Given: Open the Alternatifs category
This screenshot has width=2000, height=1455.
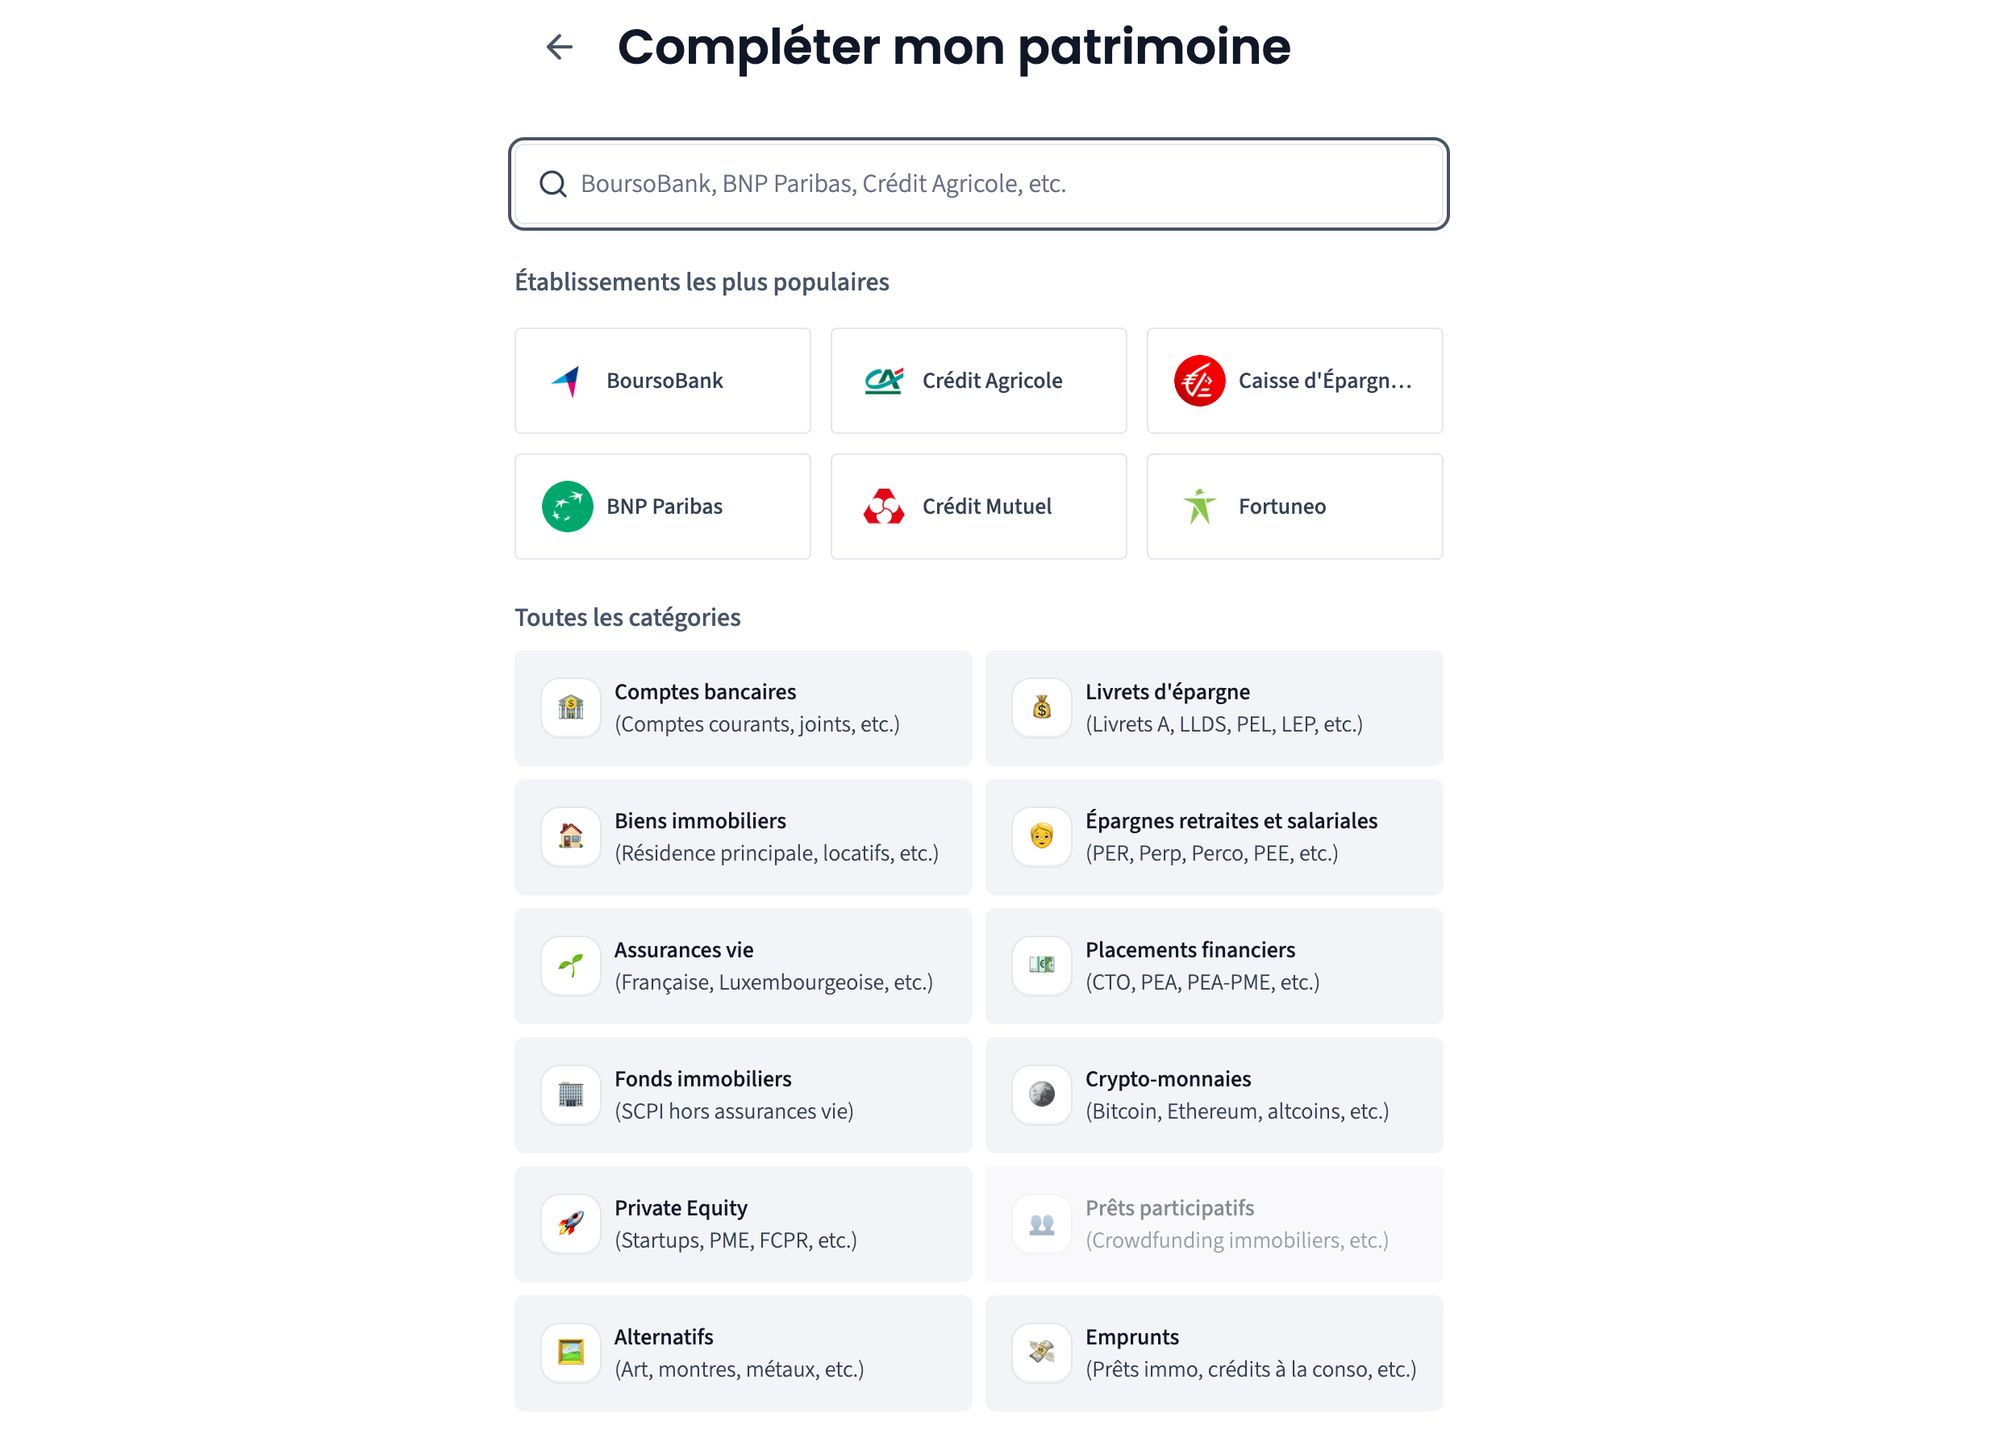Looking at the screenshot, I should 742,1353.
